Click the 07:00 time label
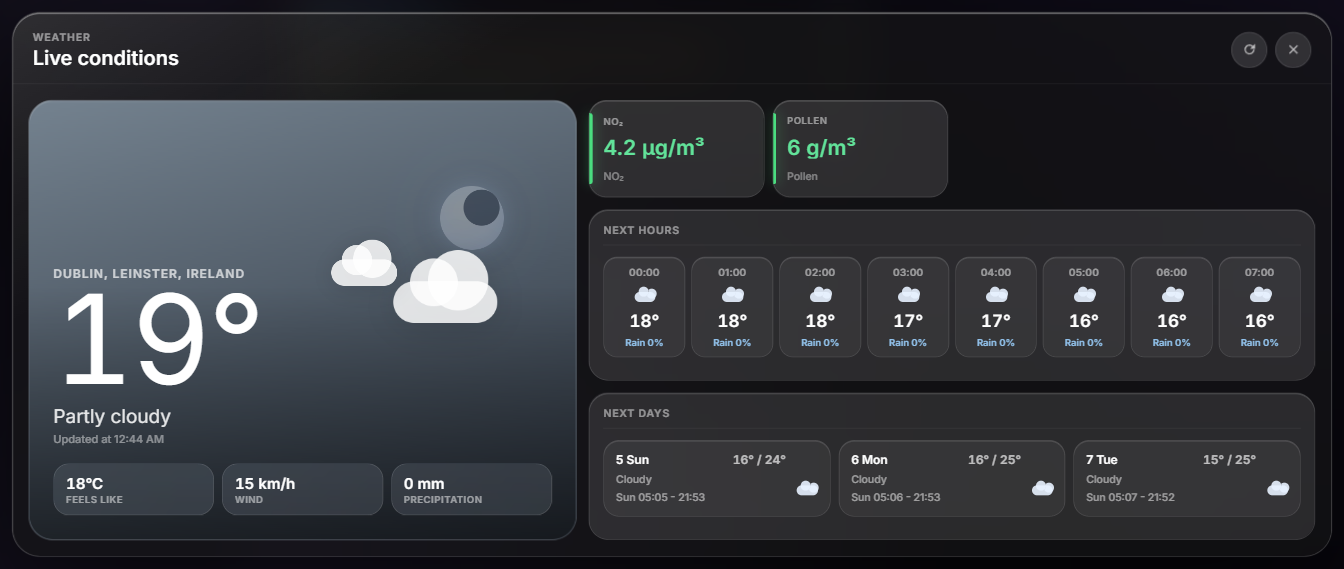 [x=1260, y=272]
